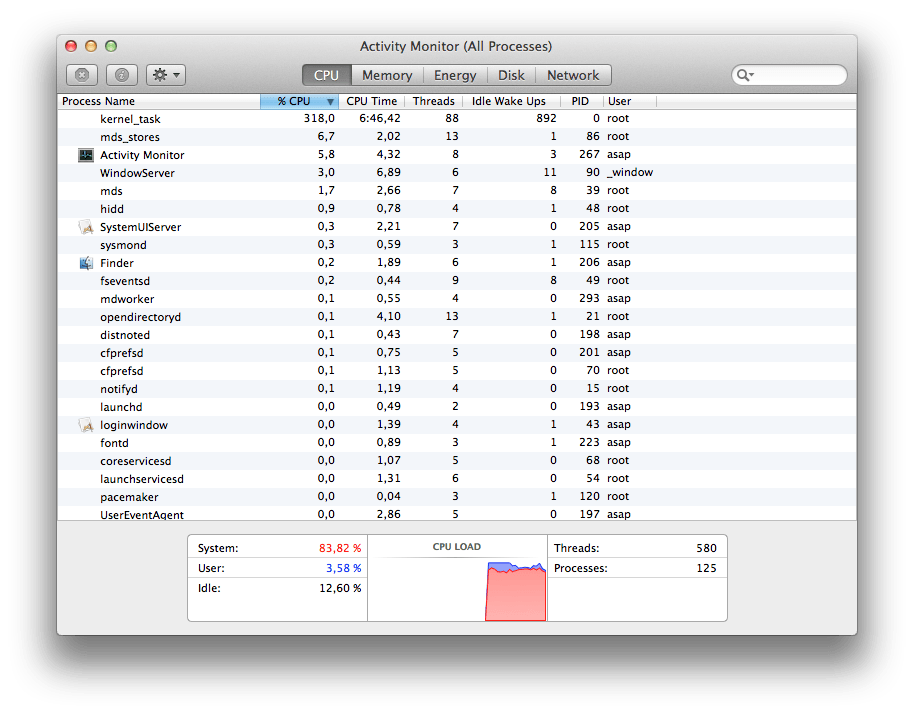Click the loginwindow process icon
The width and height of the screenshot is (914, 714).
click(86, 425)
